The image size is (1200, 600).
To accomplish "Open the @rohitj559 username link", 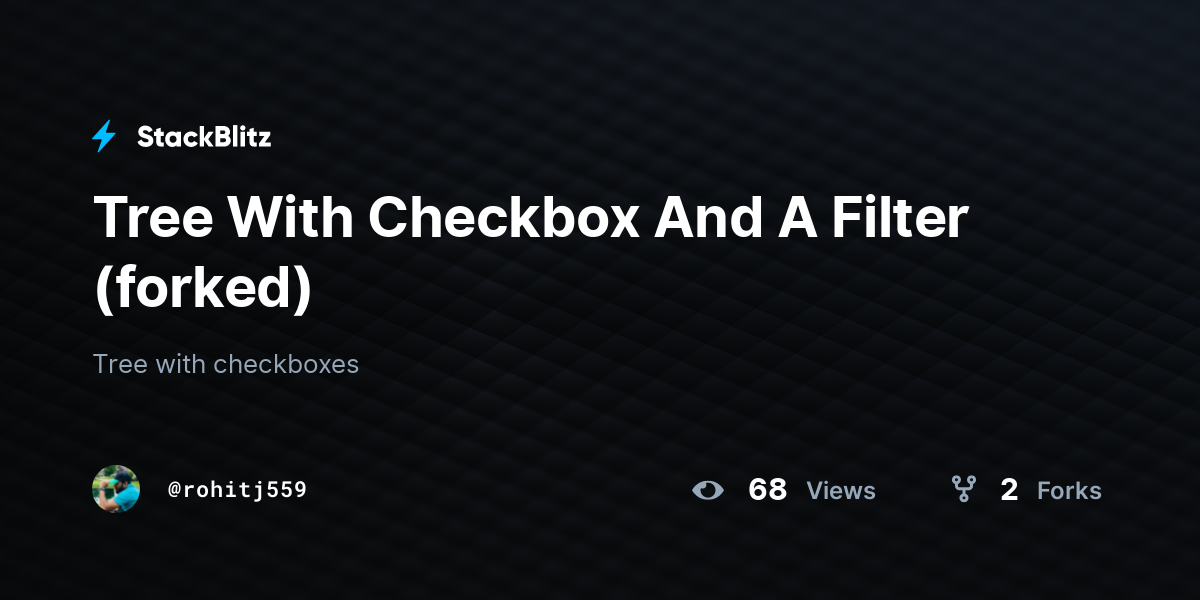I will click(x=237, y=490).
